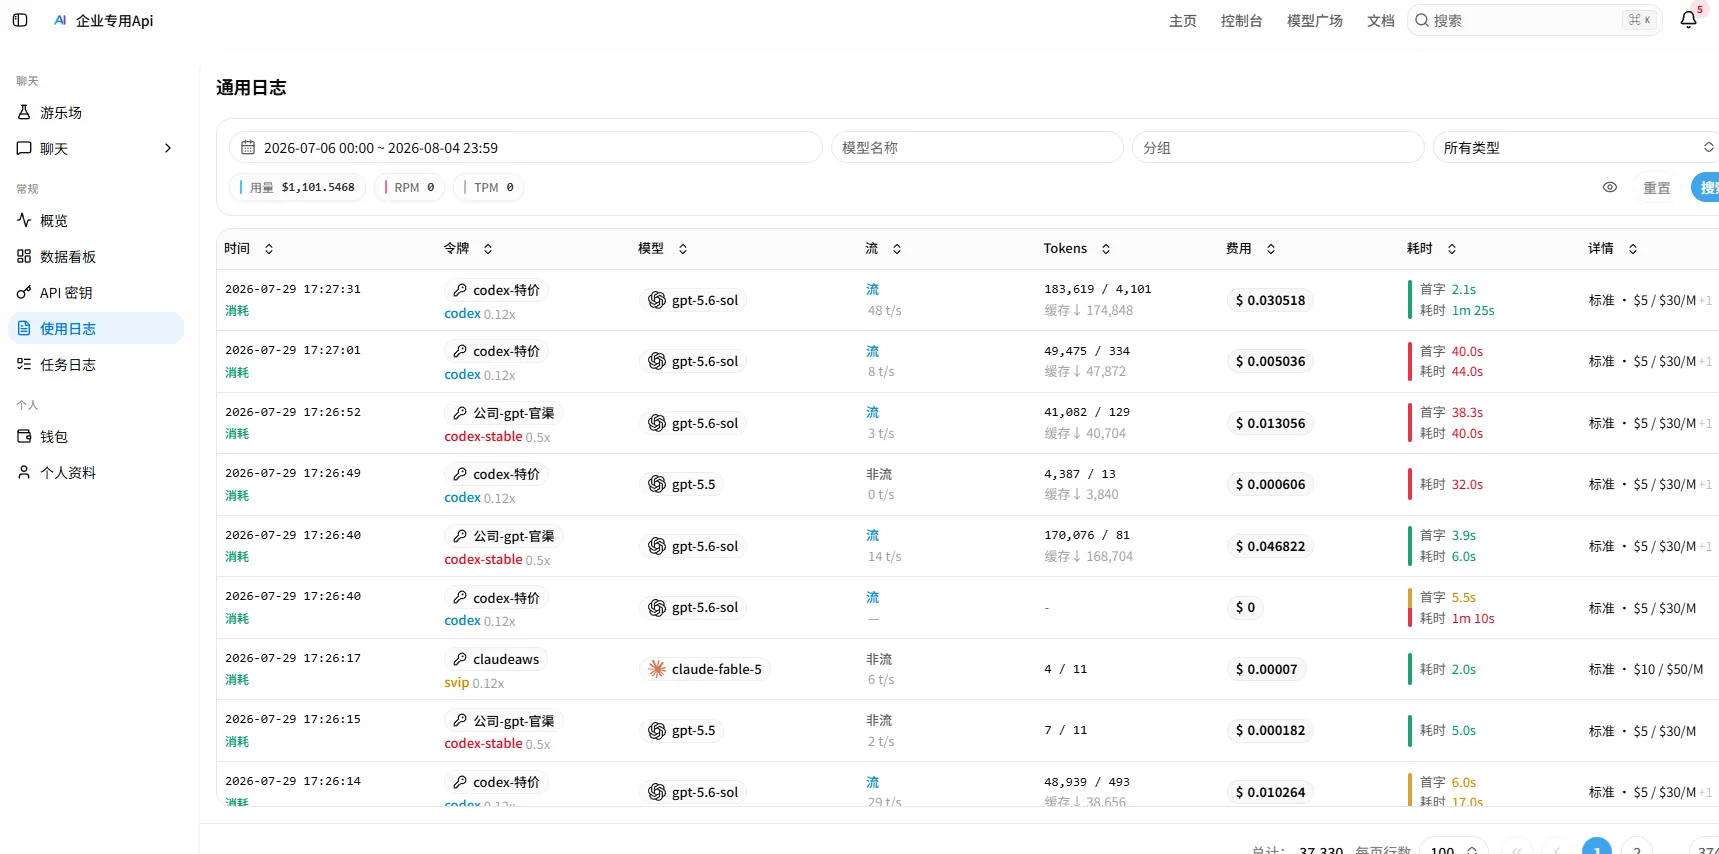Go to 主页 in top navigation
This screenshot has width=1719, height=854.
point(1183,20)
